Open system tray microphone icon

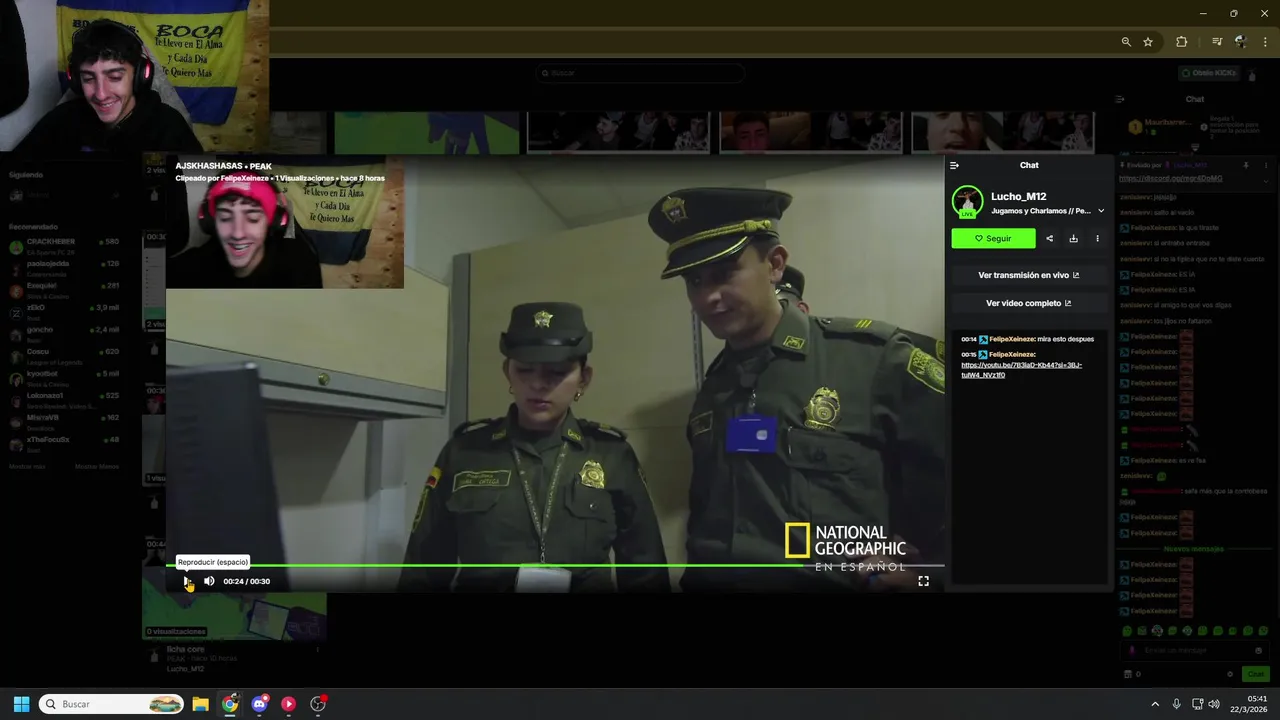tap(1177, 704)
